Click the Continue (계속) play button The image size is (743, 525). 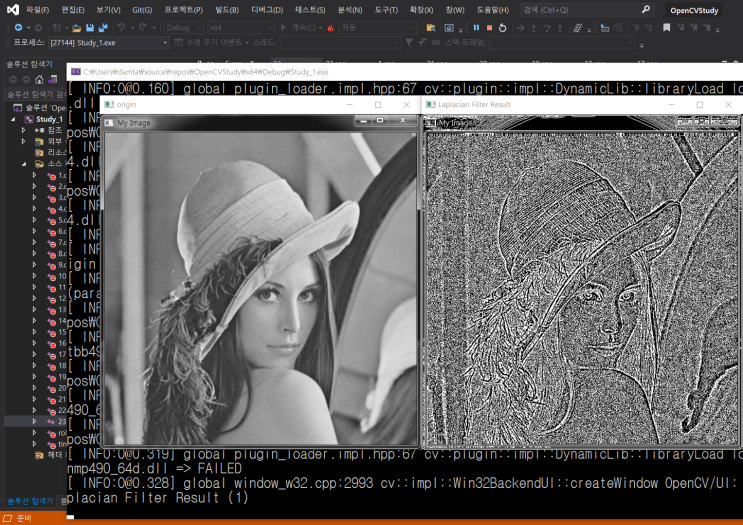pyautogui.click(x=298, y=27)
